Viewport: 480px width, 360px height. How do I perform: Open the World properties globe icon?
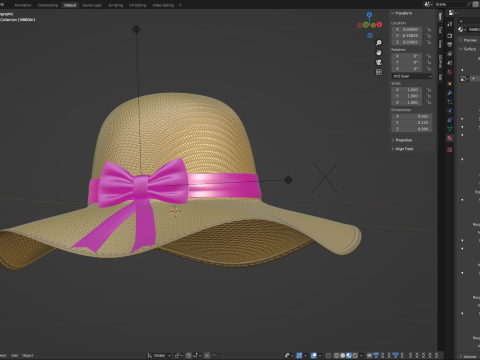coord(450,72)
